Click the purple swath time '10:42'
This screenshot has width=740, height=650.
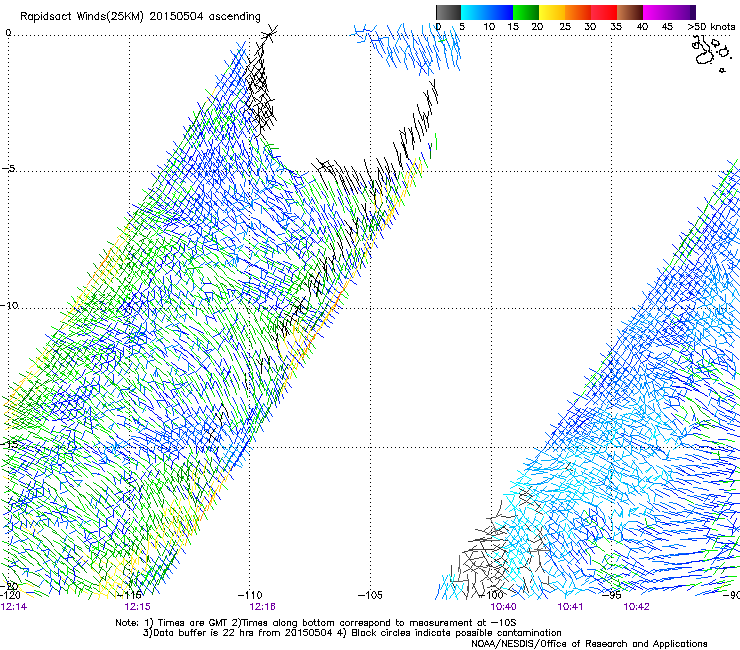click(x=636, y=607)
